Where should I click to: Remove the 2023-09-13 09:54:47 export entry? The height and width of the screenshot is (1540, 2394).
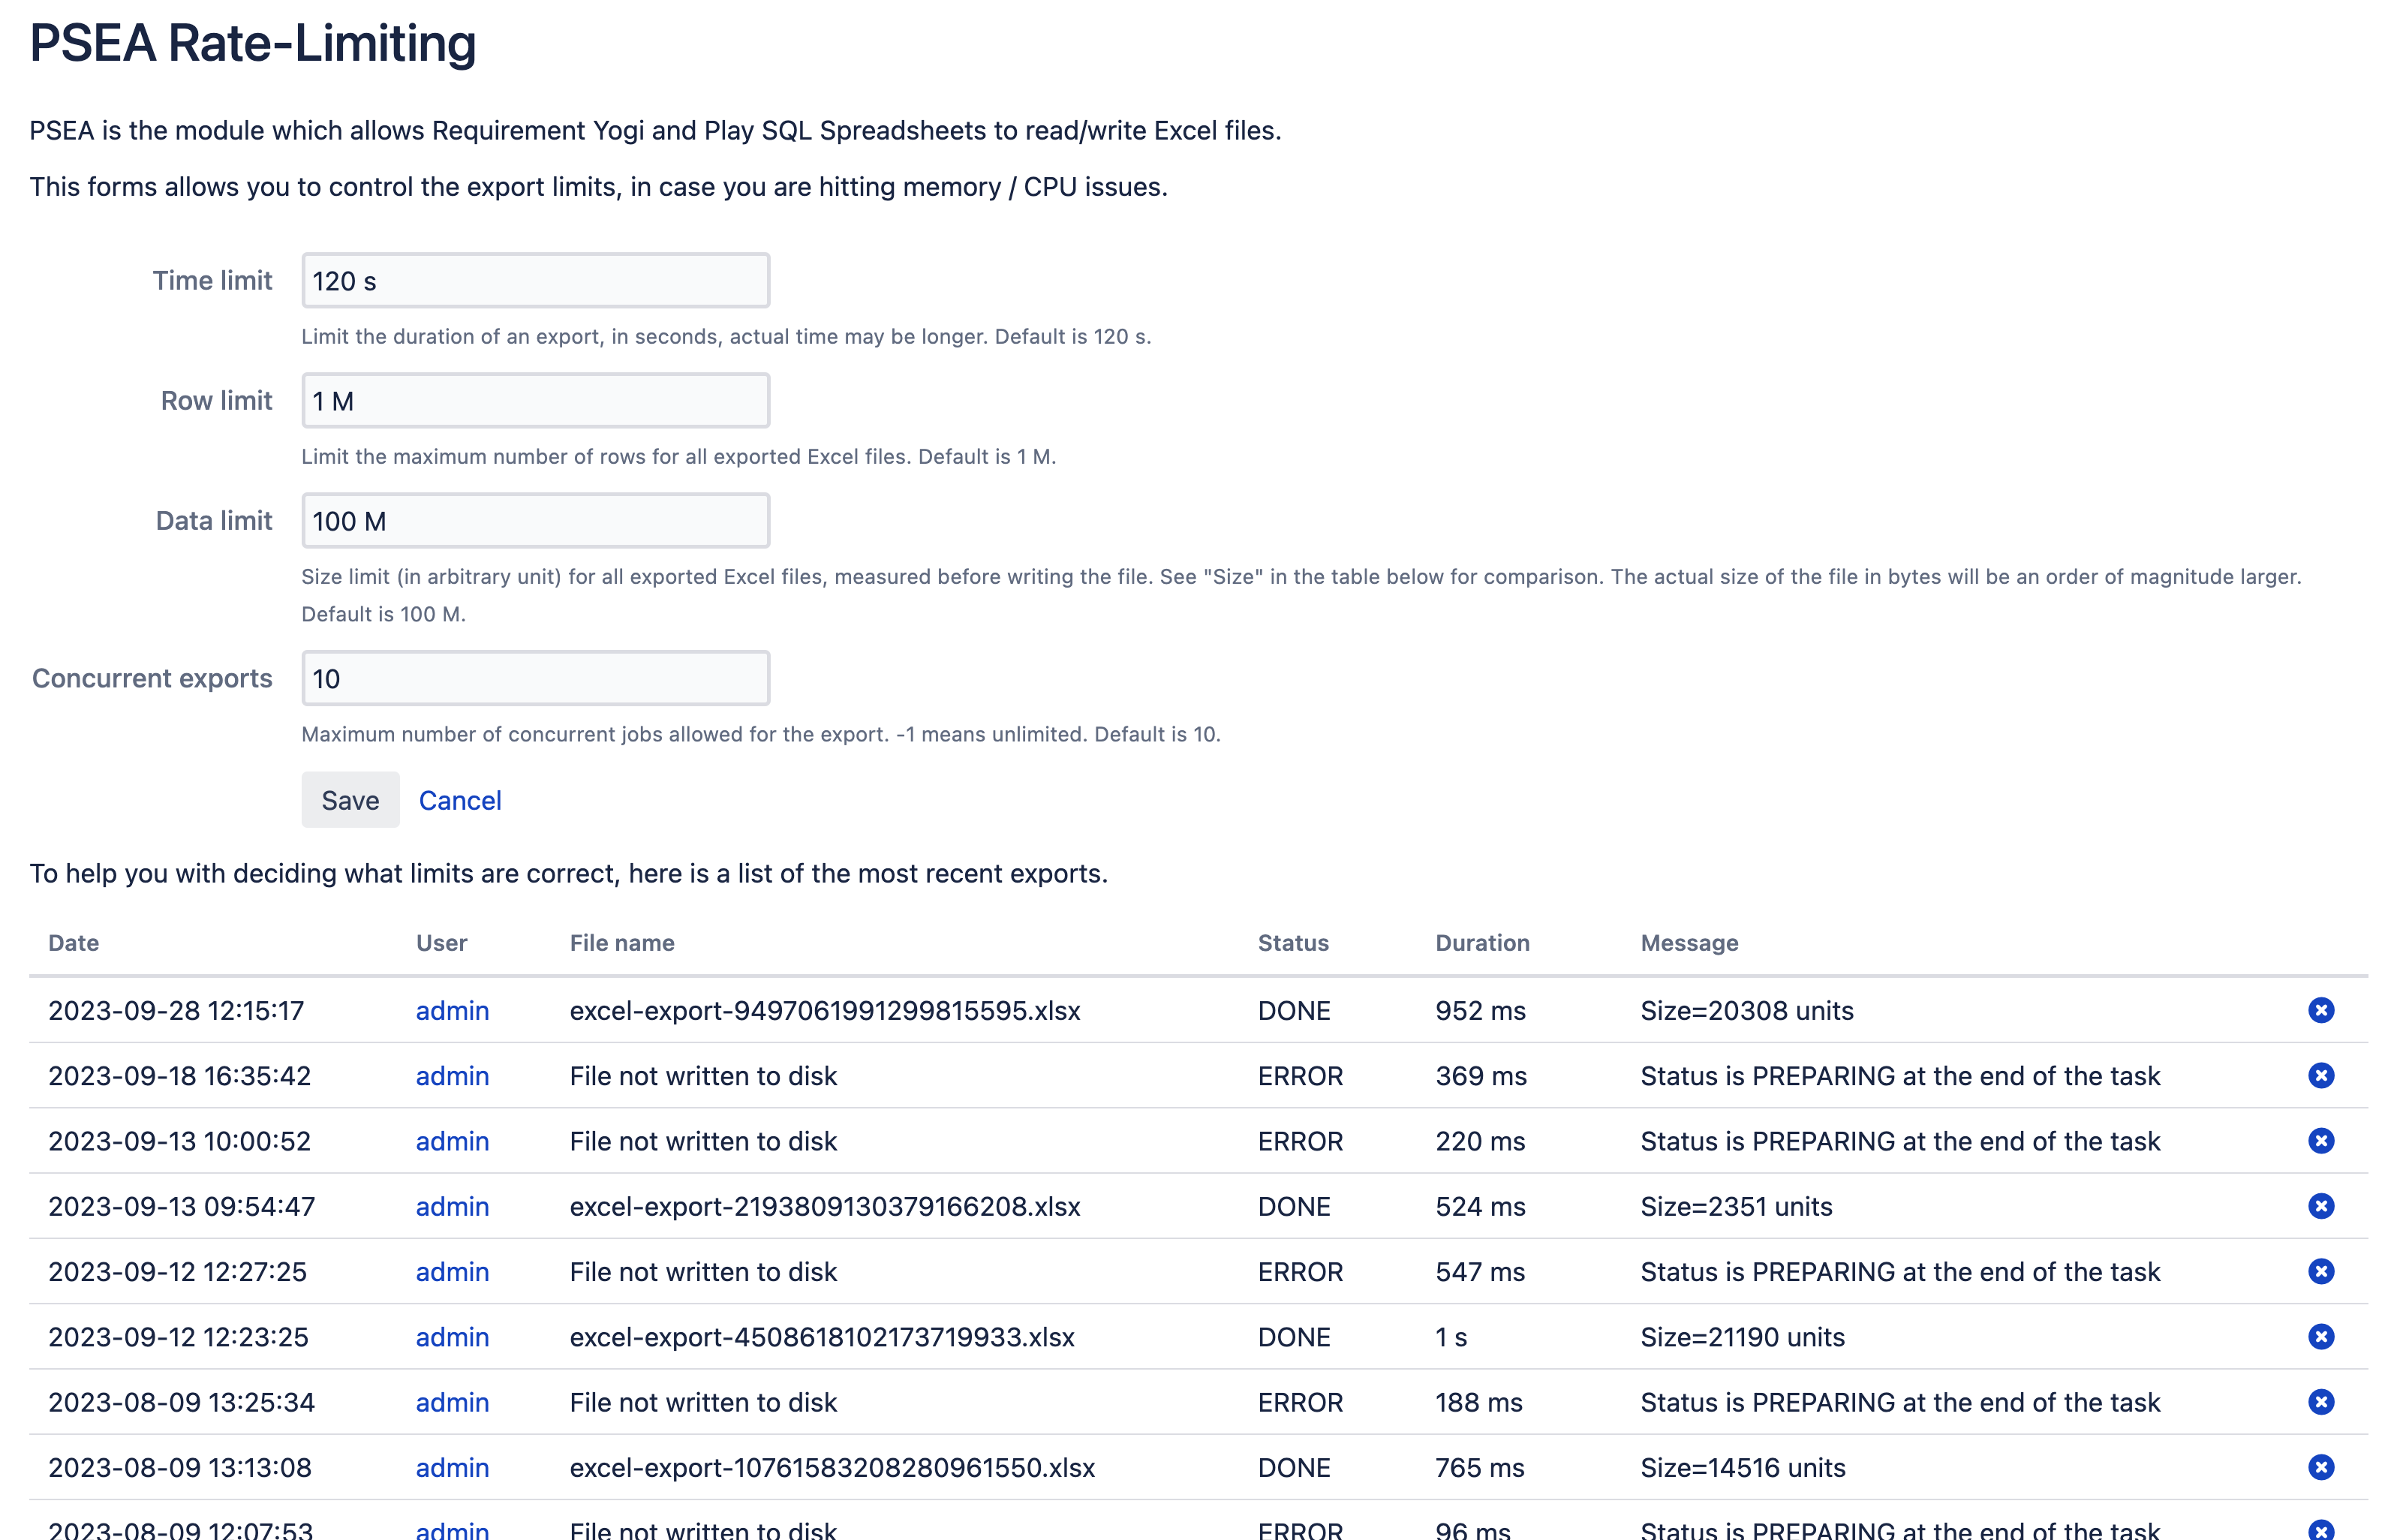(2320, 1206)
